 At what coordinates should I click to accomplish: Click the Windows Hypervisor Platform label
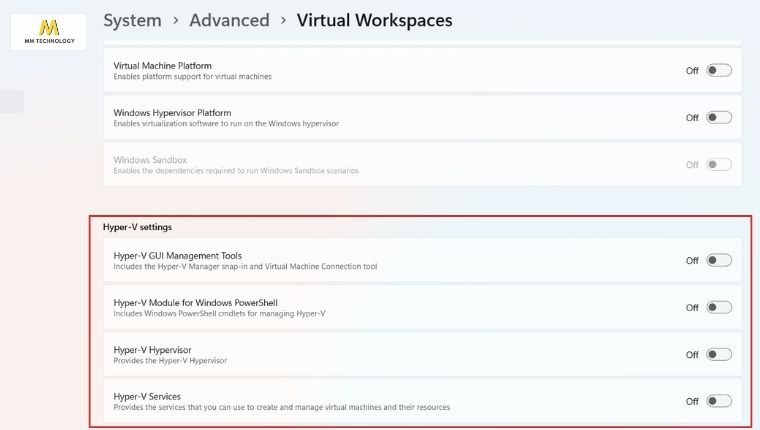[172, 112]
